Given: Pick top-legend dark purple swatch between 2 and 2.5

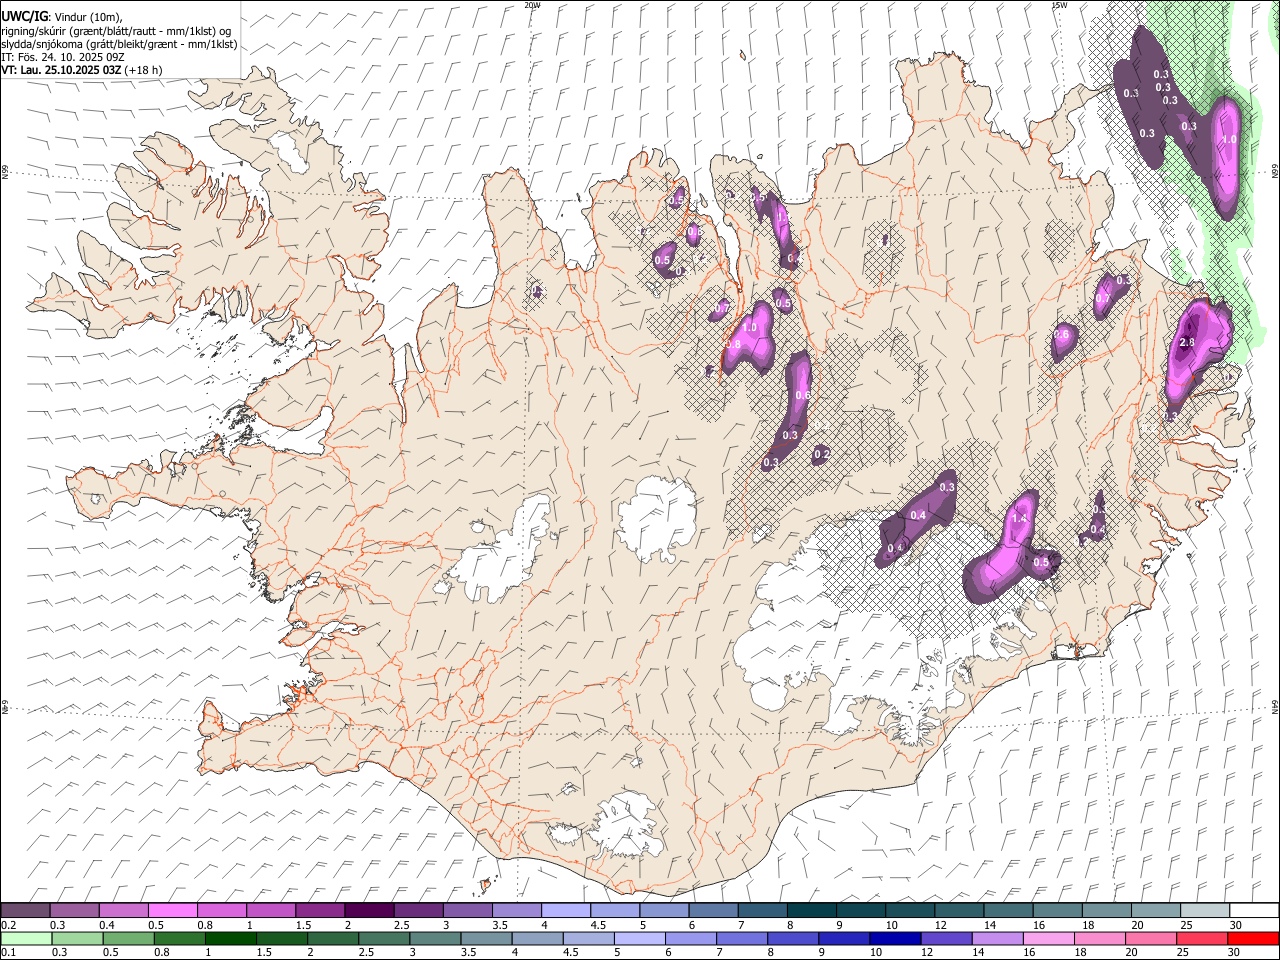Looking at the screenshot, I should pos(369,910).
